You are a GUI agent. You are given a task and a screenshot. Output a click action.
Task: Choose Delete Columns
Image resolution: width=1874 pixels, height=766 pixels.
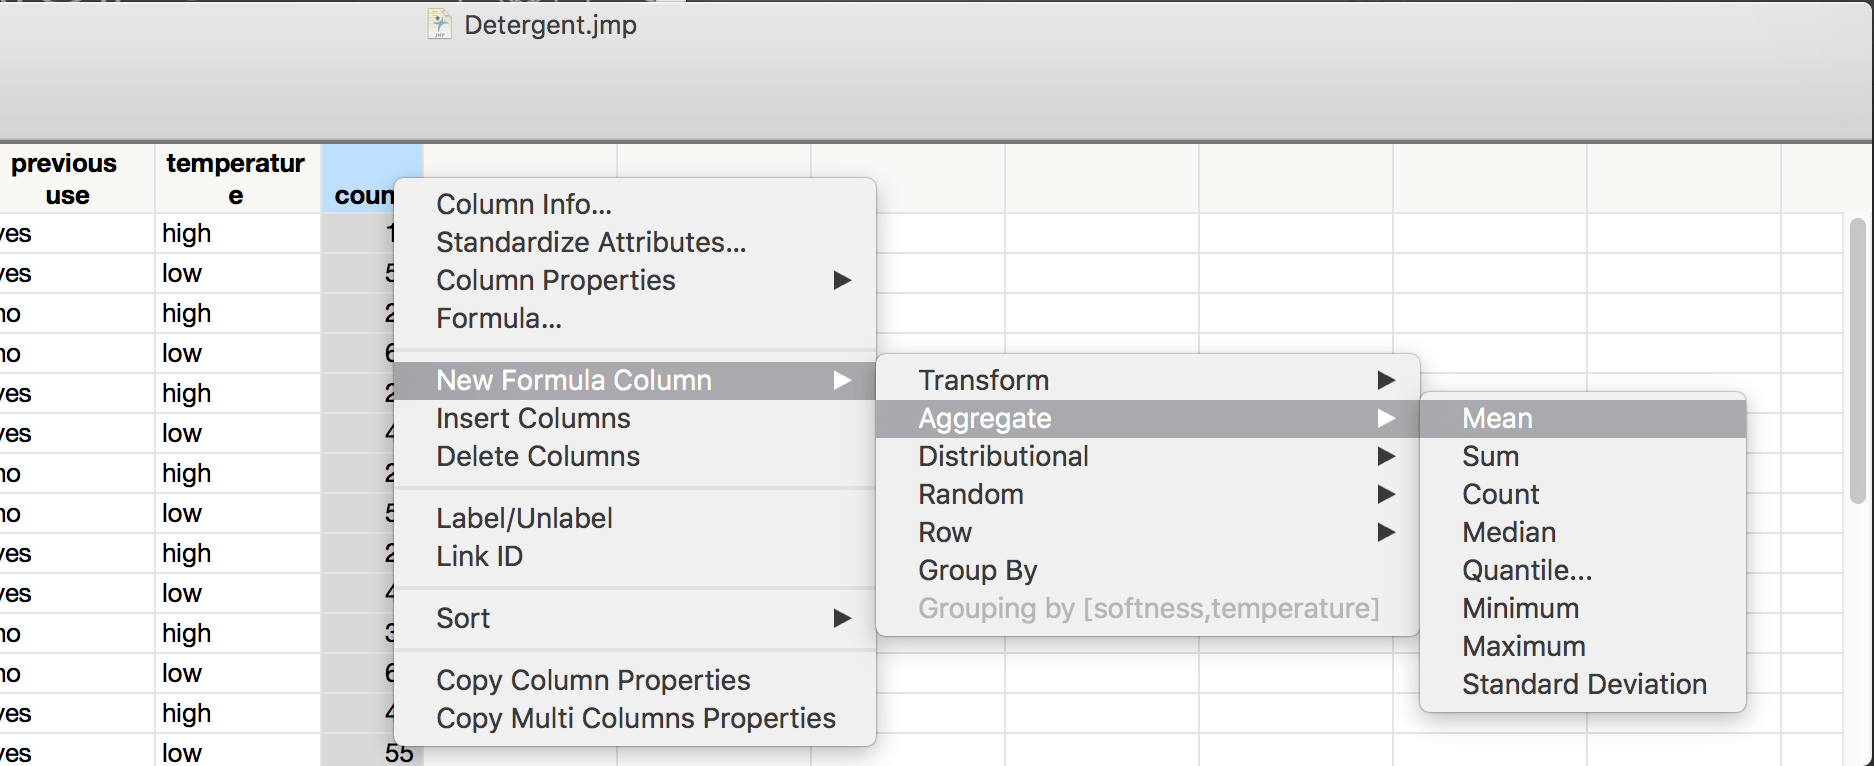point(537,456)
